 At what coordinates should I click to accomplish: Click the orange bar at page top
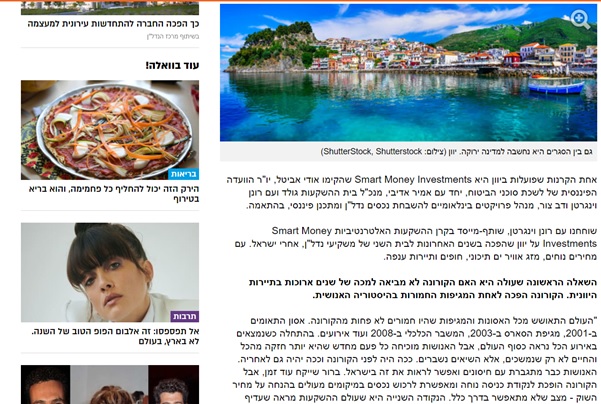pos(300,1)
